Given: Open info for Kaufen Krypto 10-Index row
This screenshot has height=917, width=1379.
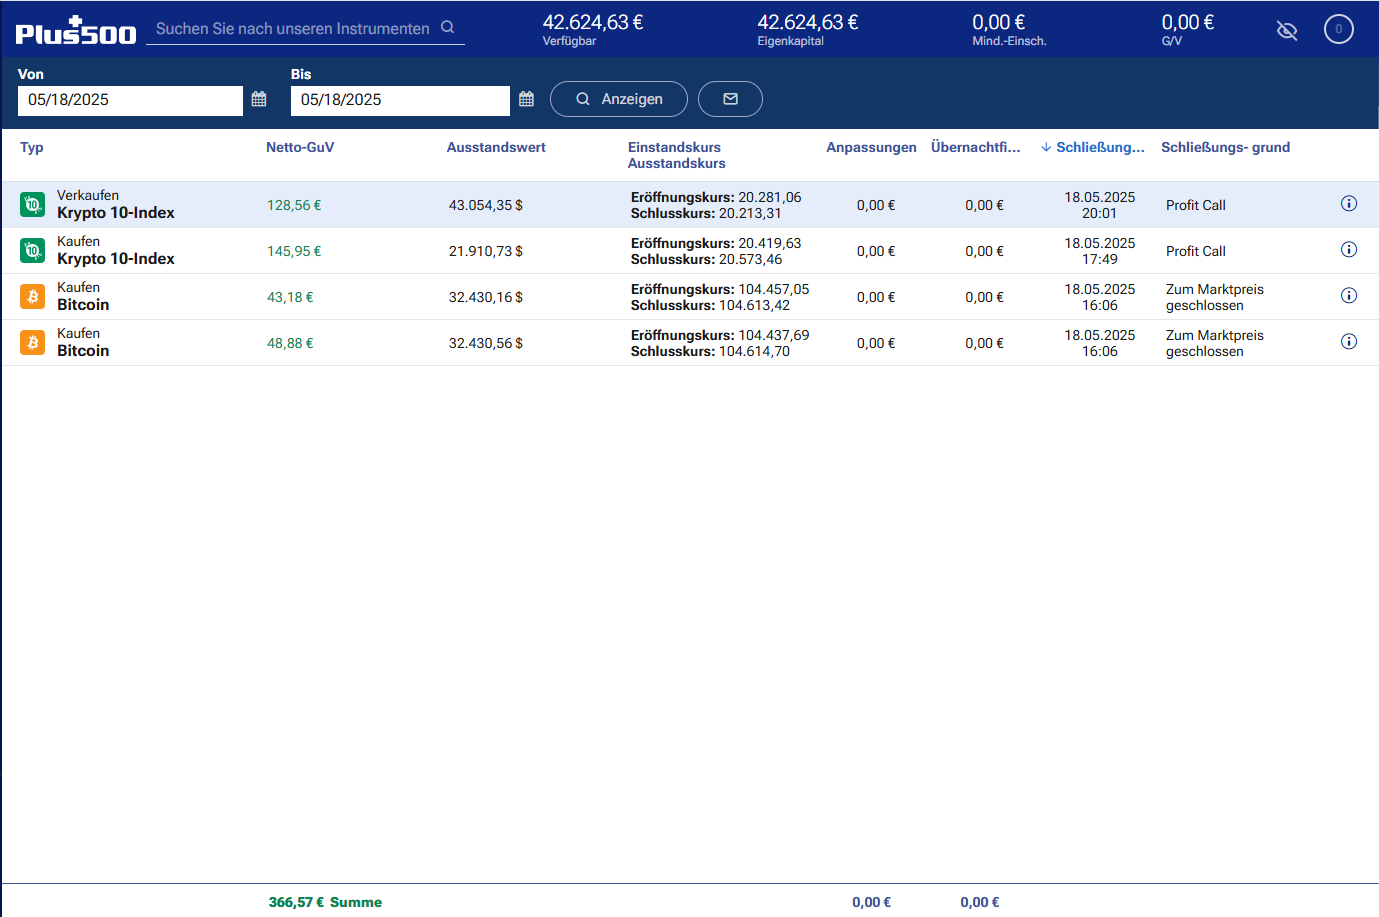Looking at the screenshot, I should pyautogui.click(x=1348, y=250).
